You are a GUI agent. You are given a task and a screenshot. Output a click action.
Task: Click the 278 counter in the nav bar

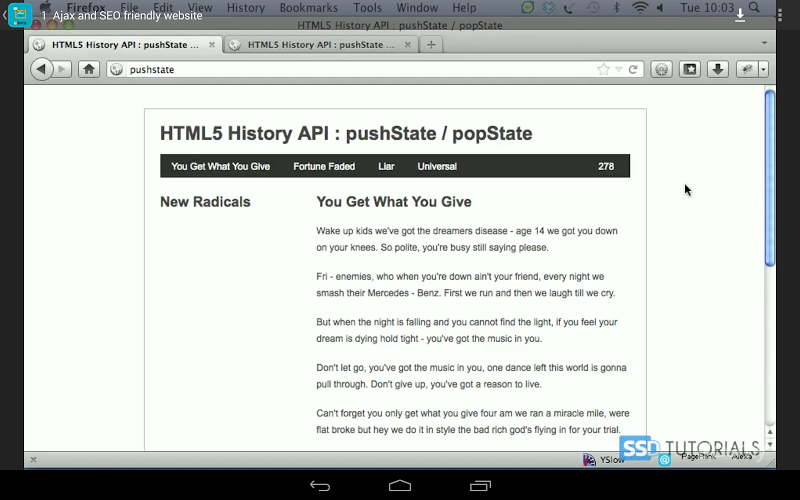click(x=606, y=166)
